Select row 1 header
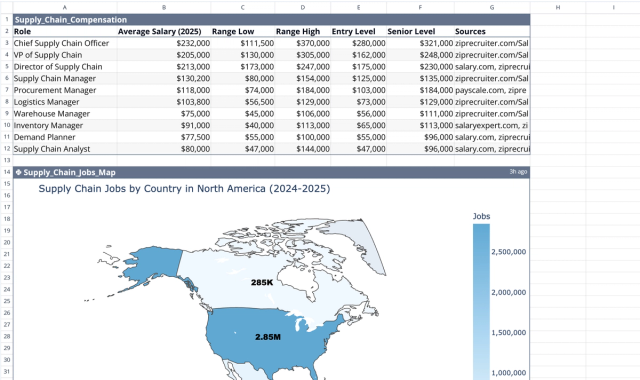Screen dimensions: 640x380 tap(7, 20)
